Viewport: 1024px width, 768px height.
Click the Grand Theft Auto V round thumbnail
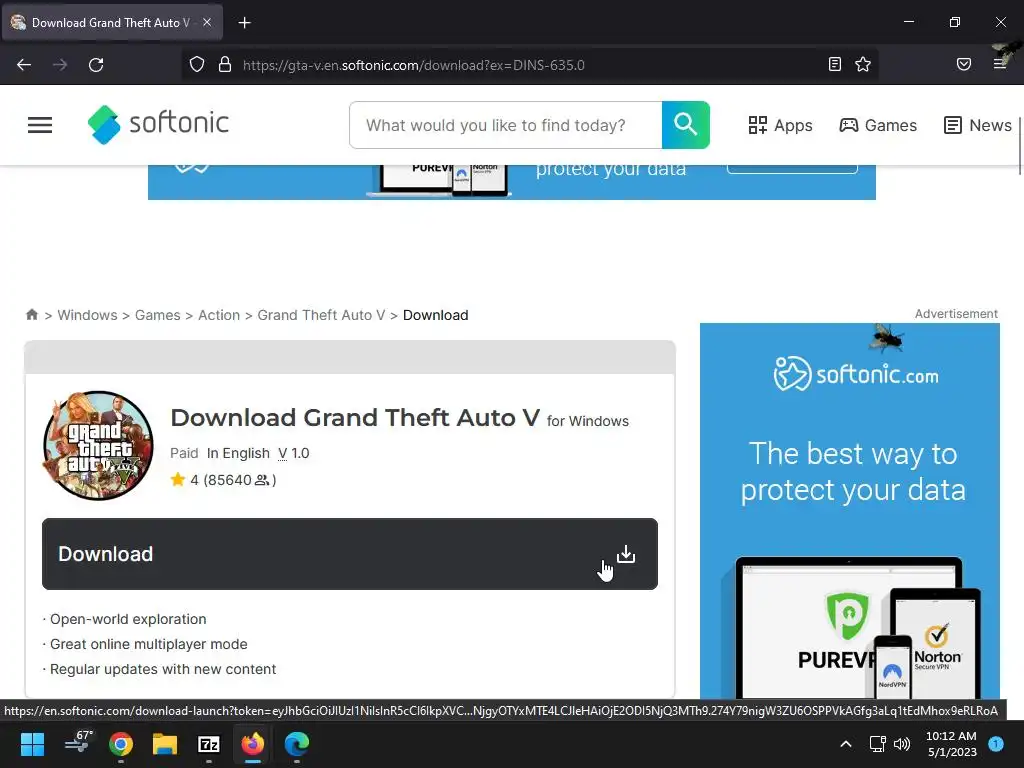coord(98,445)
